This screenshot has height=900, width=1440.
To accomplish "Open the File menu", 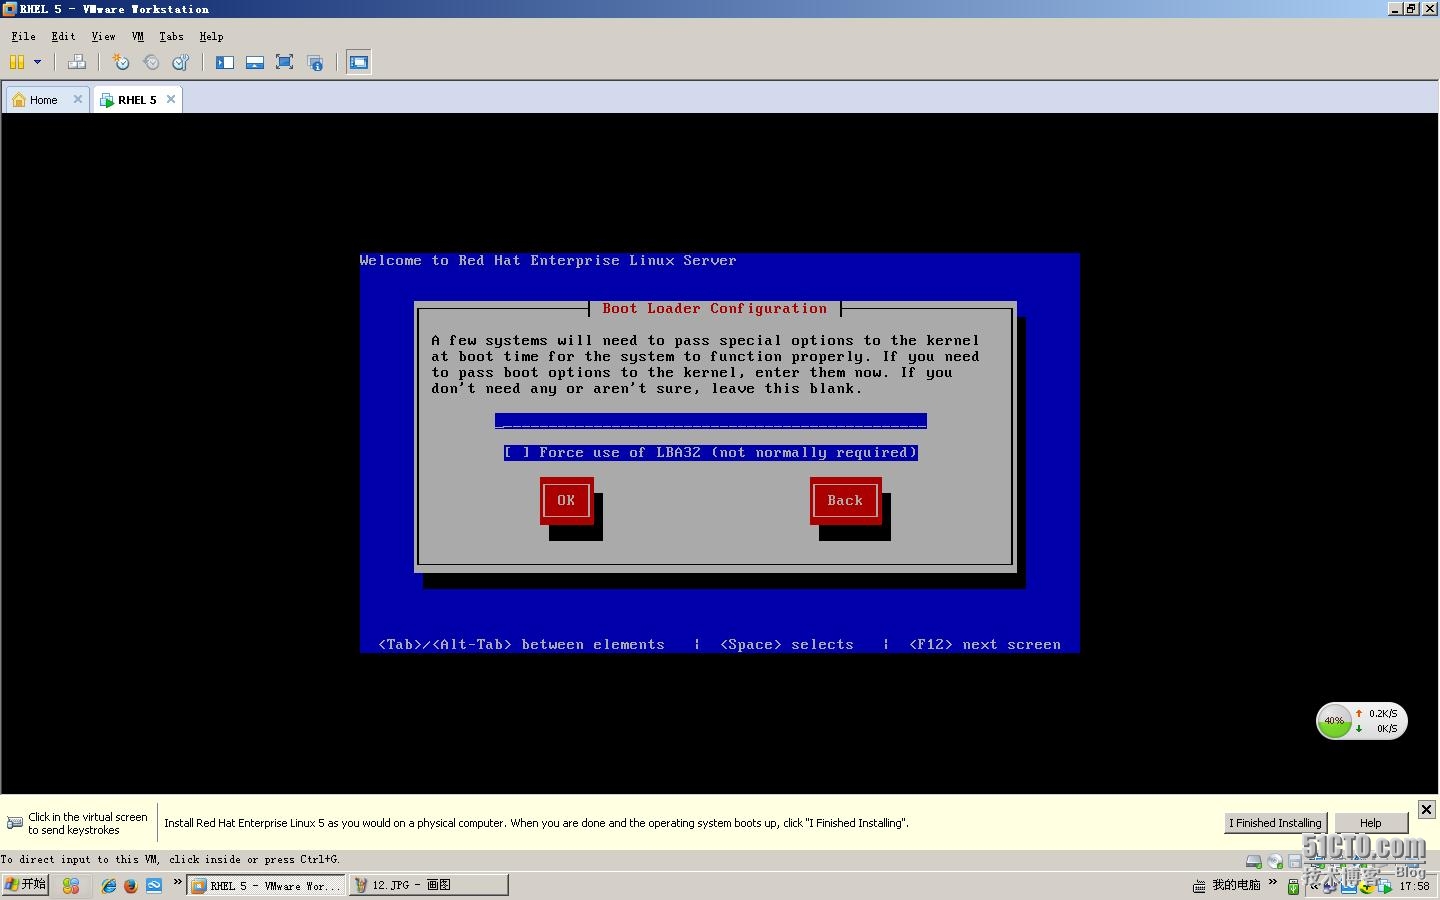I will tap(23, 36).
